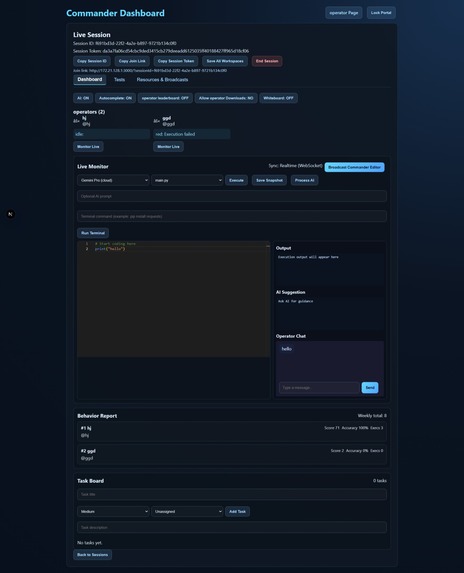Focus the Task description field
Image resolution: width=464 pixels, height=573 pixels.
[x=232, y=527]
